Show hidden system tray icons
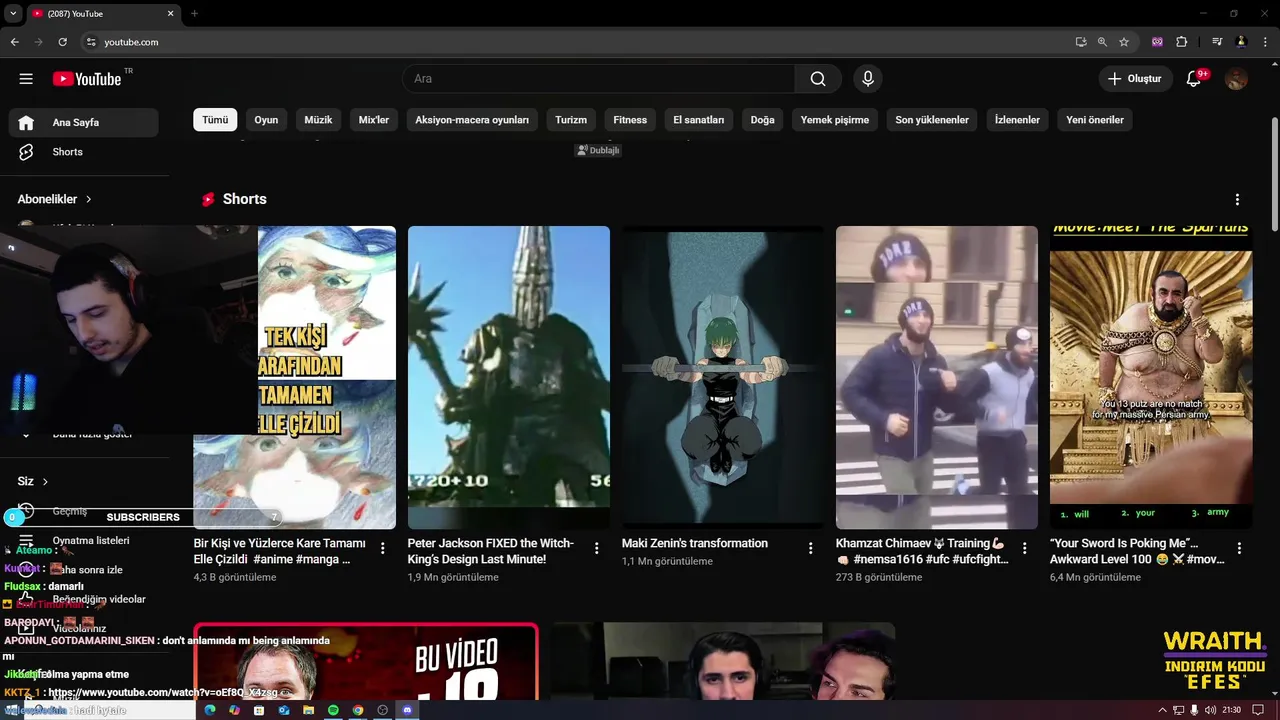Screen dimensions: 1280x720 point(1162,710)
